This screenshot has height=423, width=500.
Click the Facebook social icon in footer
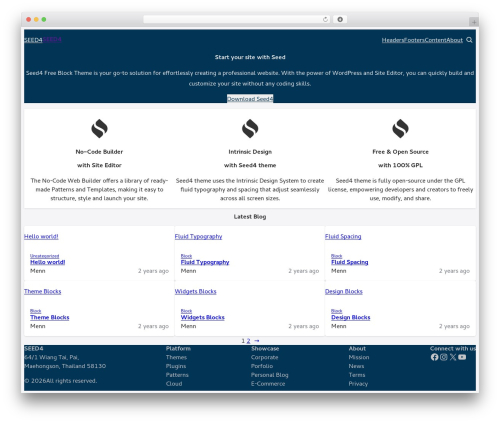coord(434,357)
